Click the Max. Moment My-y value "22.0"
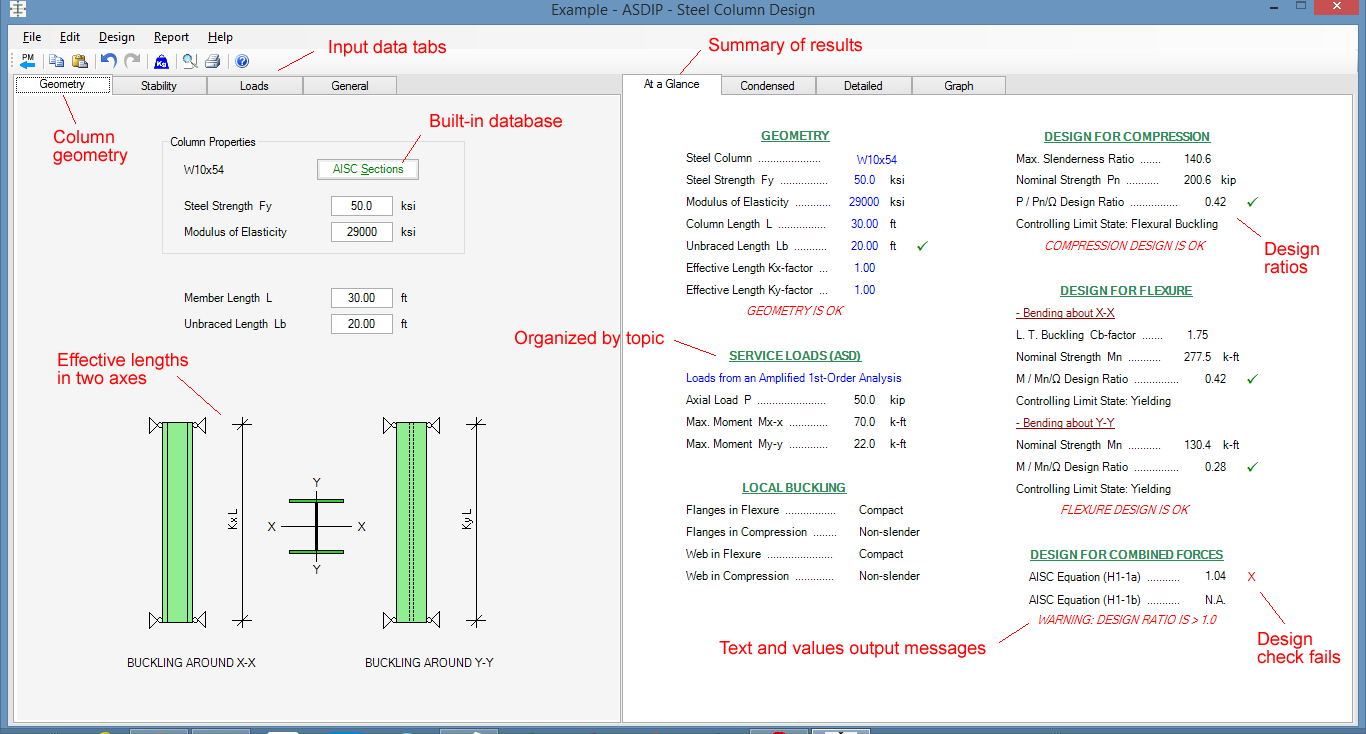Image resolution: width=1366 pixels, height=734 pixels. coord(865,444)
